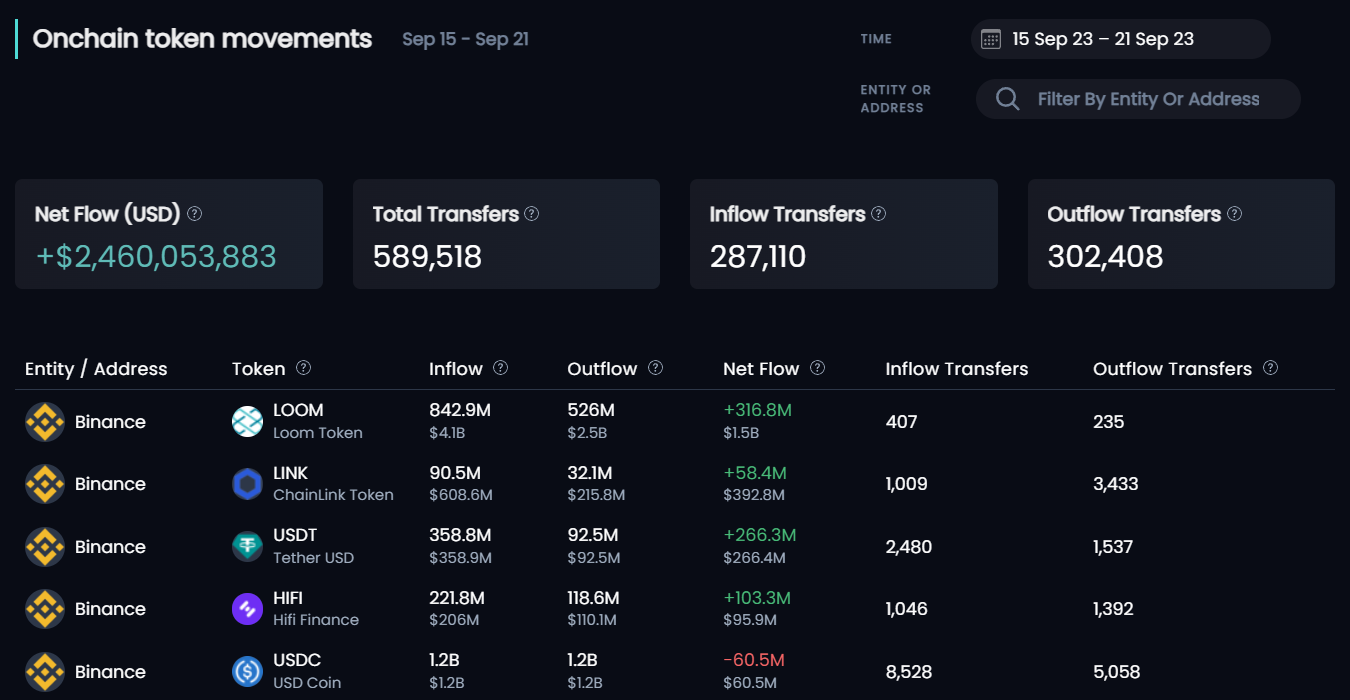This screenshot has width=1350, height=700.
Task: Click LOOM outflow value 526M
Action: (x=591, y=410)
